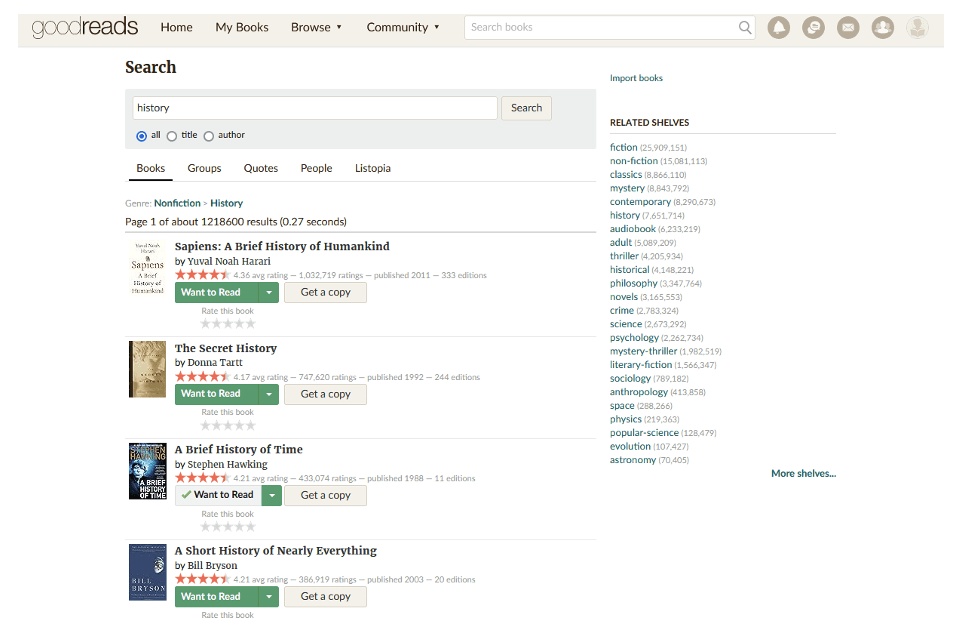
Task: Open the mystery-thriller related shelf
Action: pos(643,351)
